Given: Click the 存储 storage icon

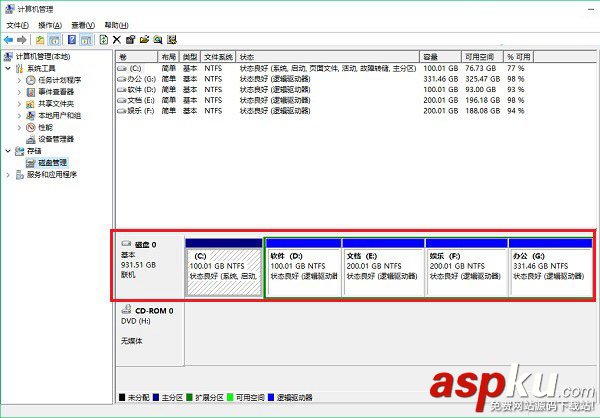Looking at the screenshot, I should (20, 151).
